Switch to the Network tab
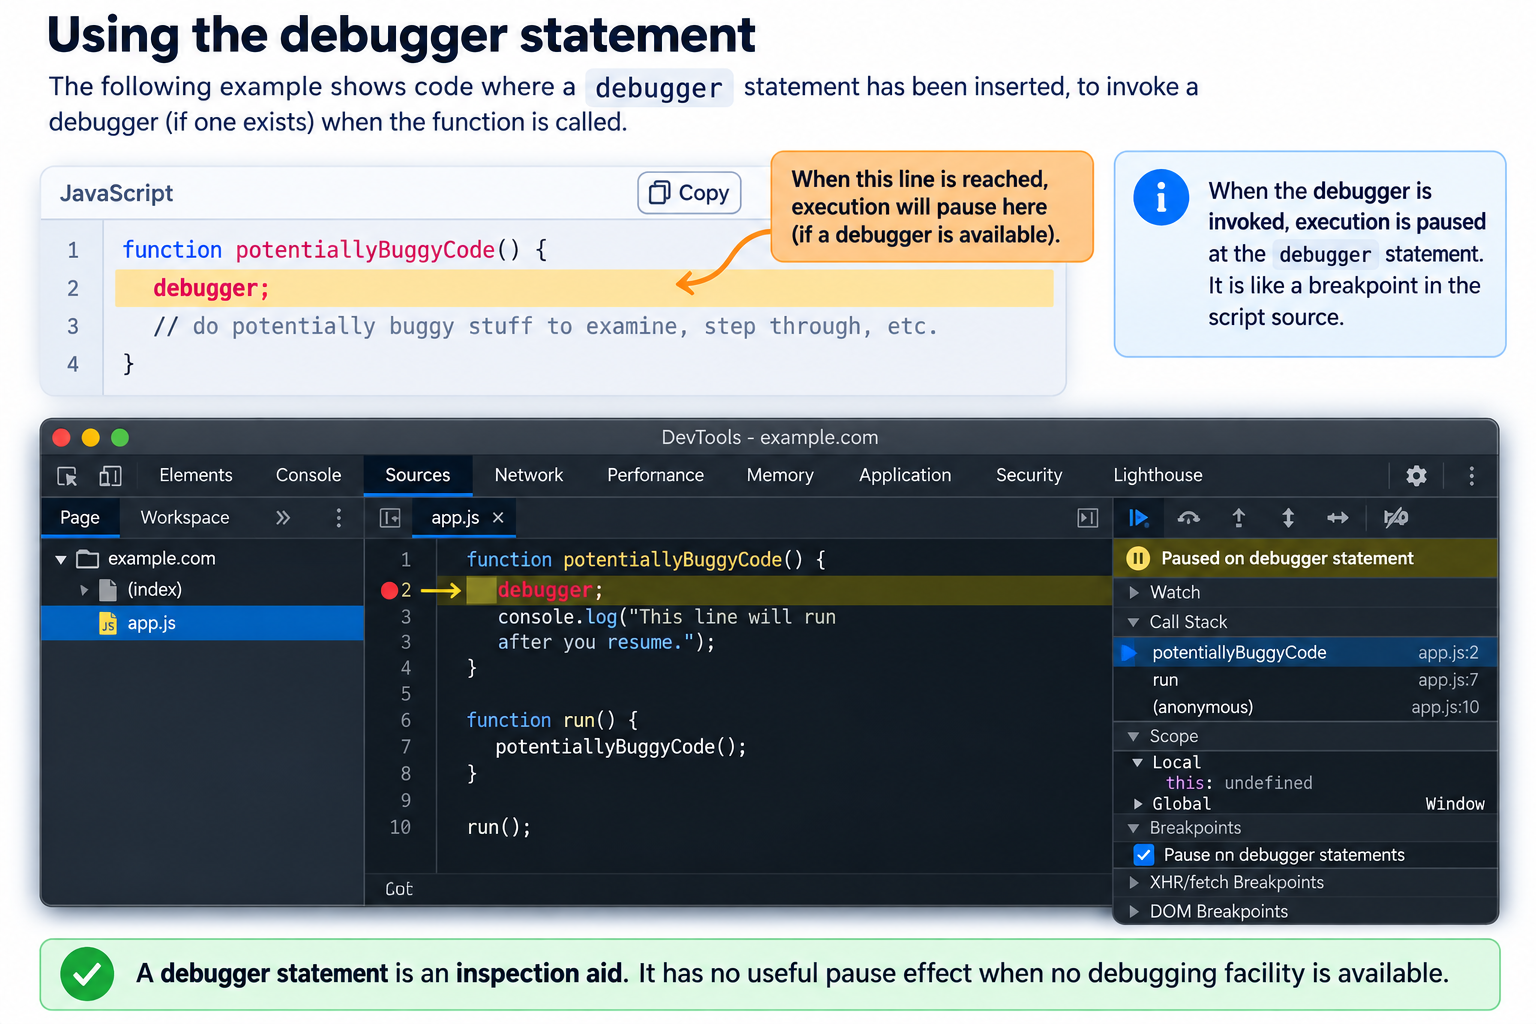 click(x=529, y=476)
